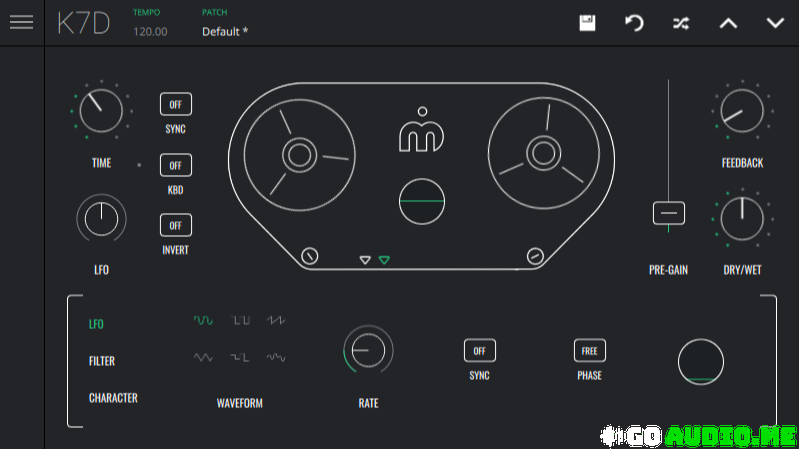
Task: Switch to the FILTER tab
Action: (x=102, y=361)
